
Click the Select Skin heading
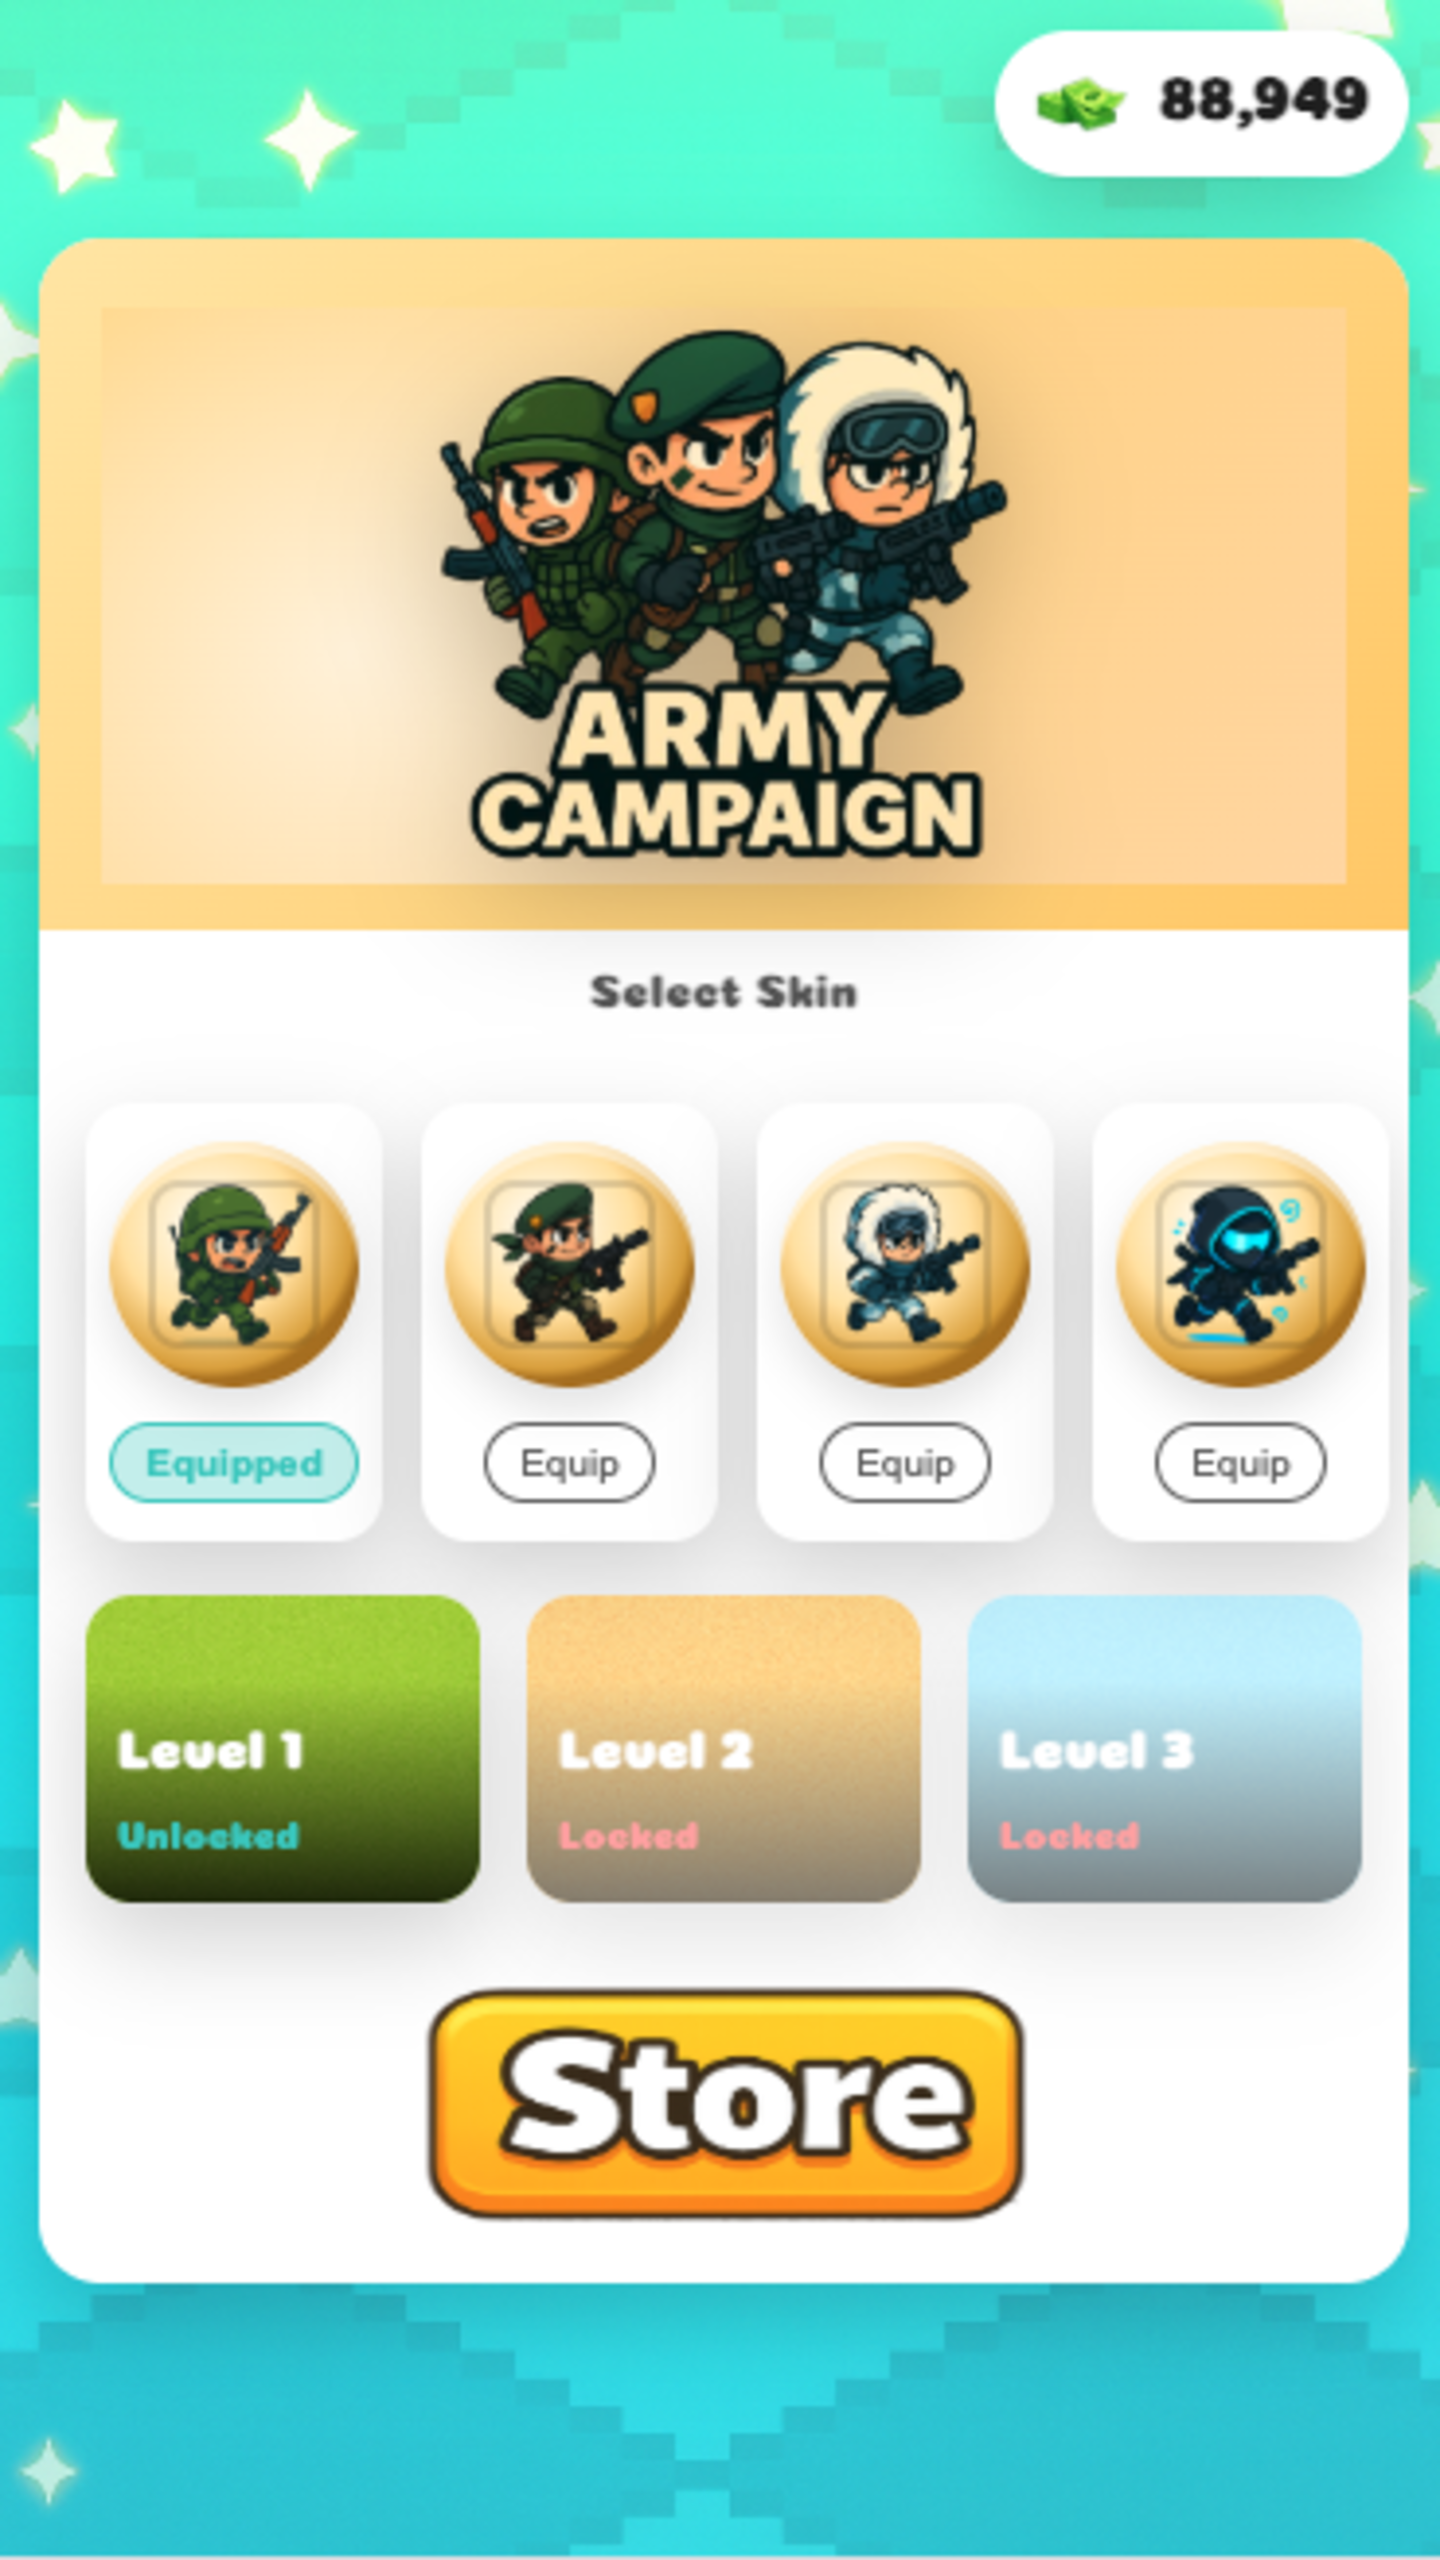coord(724,992)
